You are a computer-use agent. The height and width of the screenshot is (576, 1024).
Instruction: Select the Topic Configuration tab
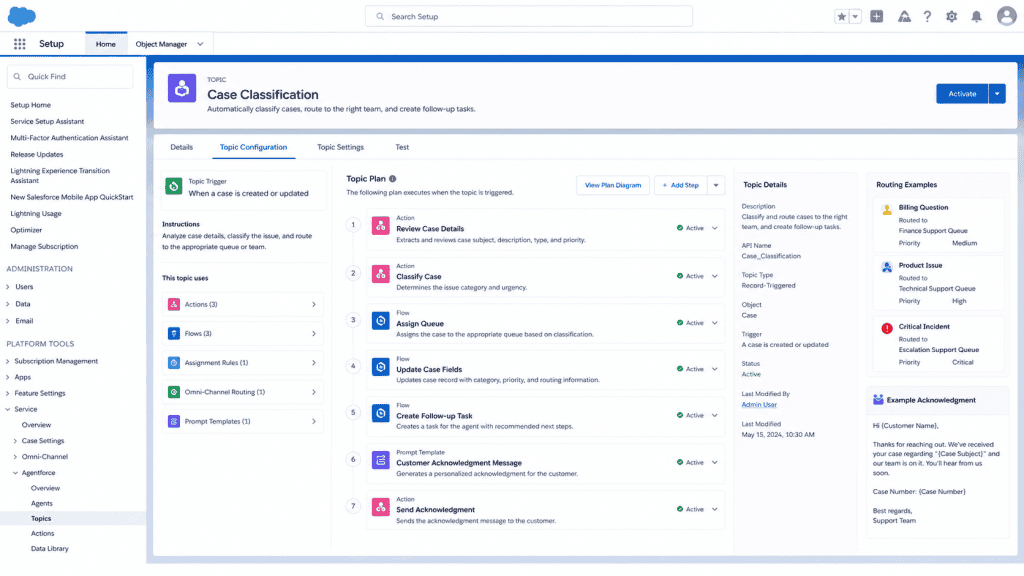click(253, 147)
